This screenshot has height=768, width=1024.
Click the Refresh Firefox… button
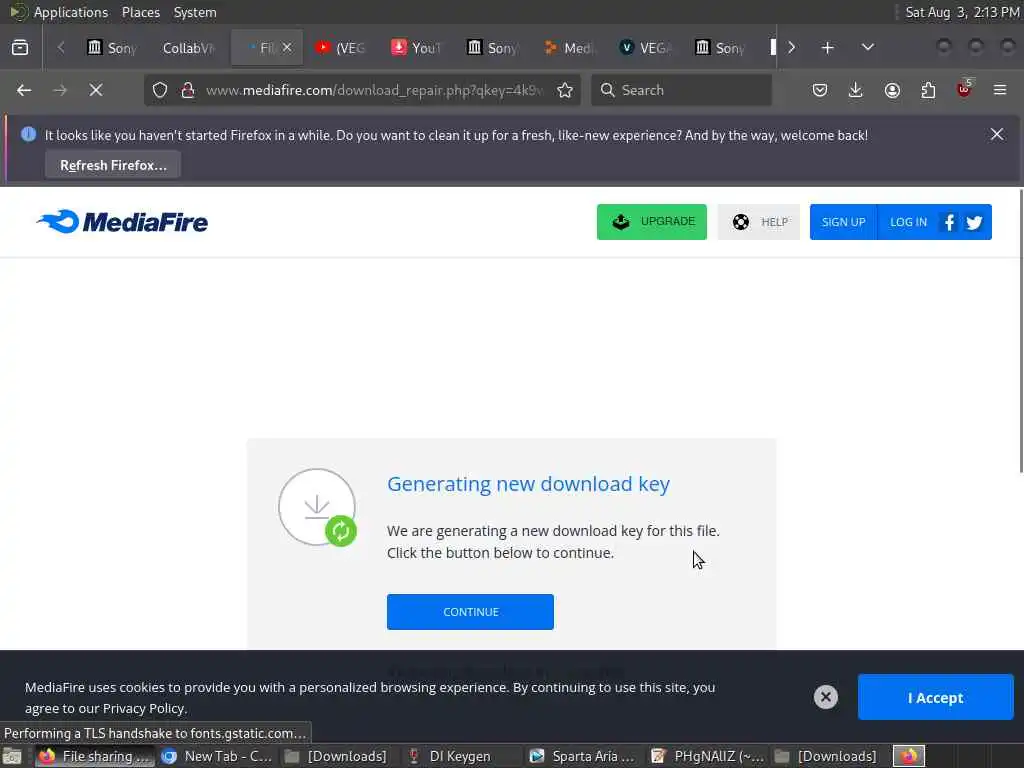pos(113,165)
